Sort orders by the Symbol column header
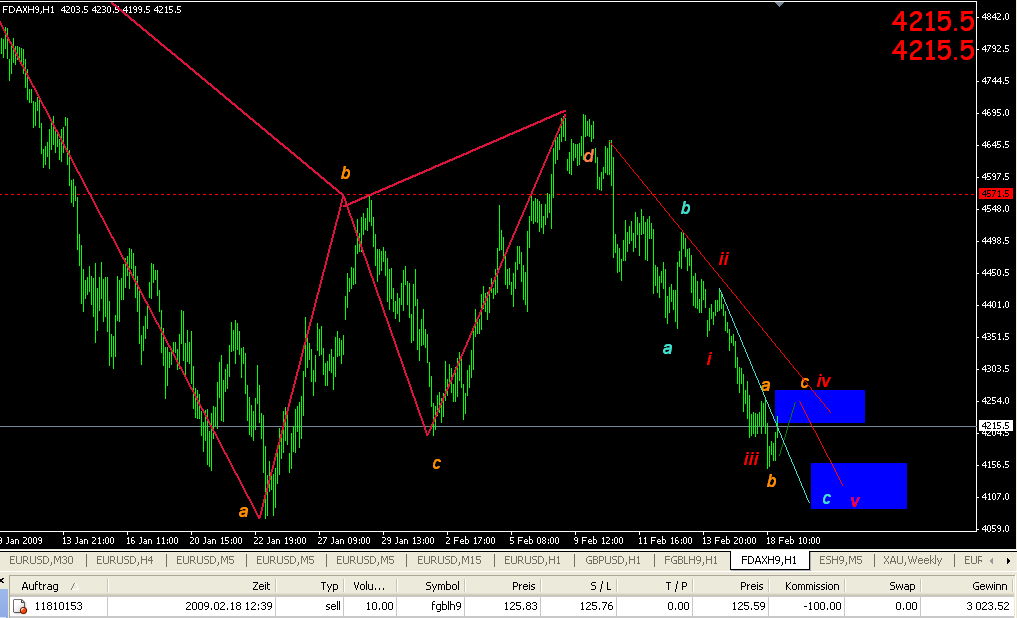Screen dimensions: 1017x618 pos(432,586)
